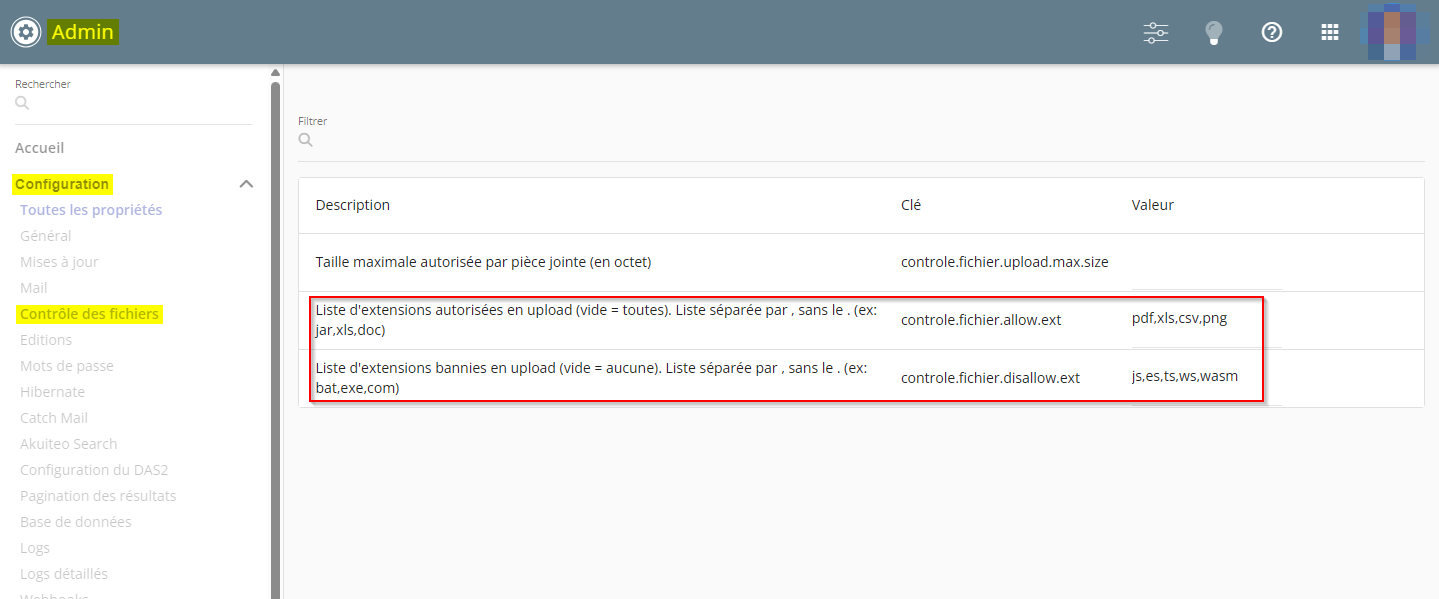Click the lightbulb icon in header

[x=1214, y=32]
